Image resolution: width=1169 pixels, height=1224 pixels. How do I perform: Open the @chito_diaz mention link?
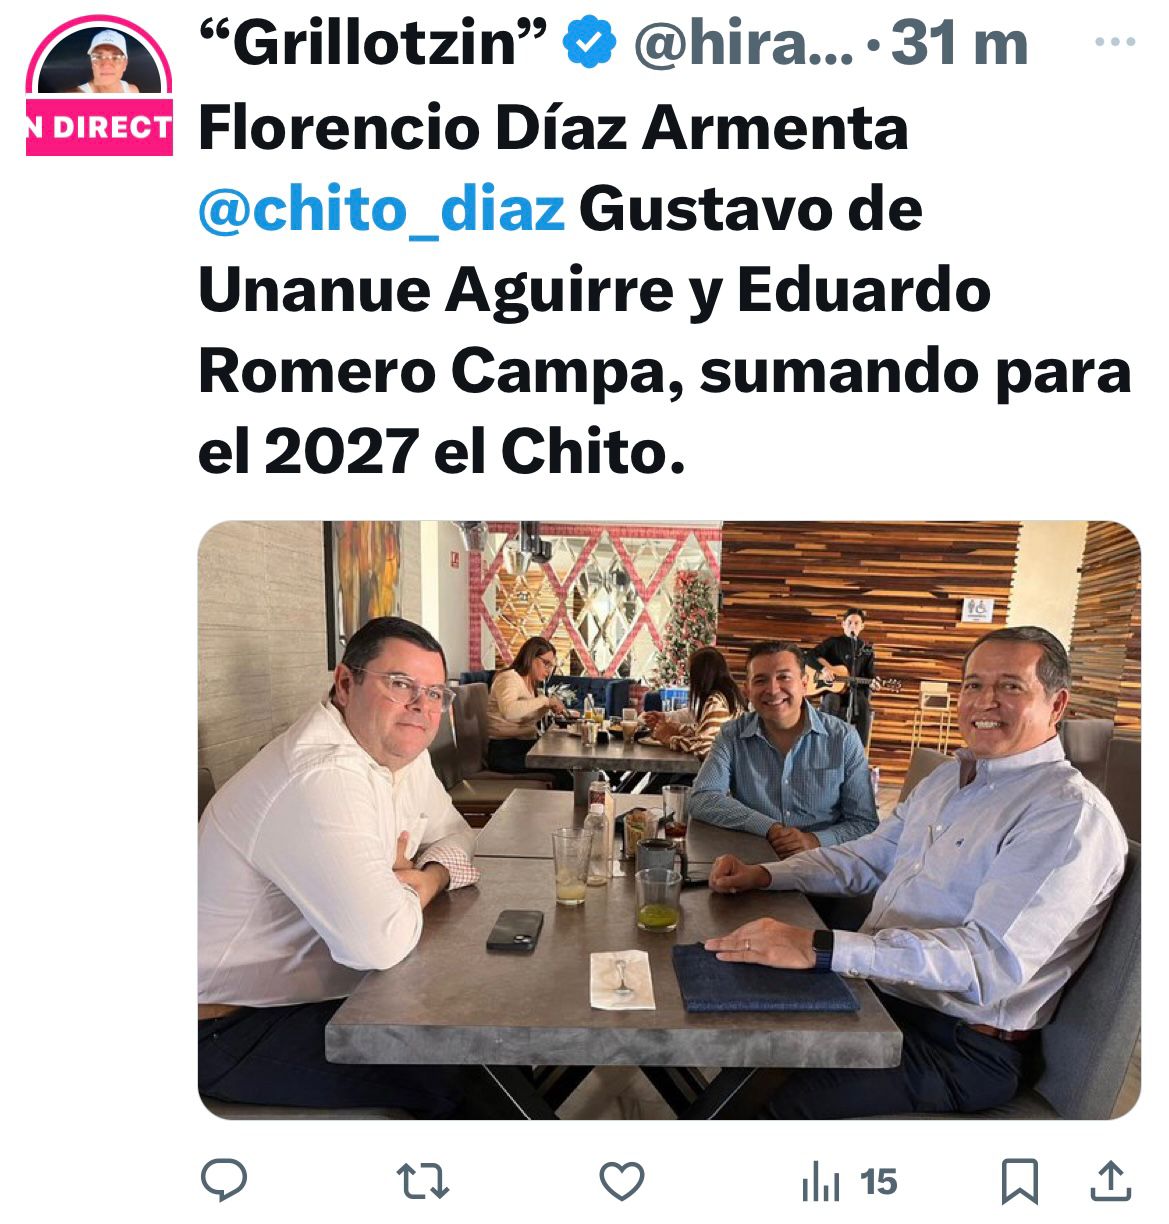tap(382, 209)
